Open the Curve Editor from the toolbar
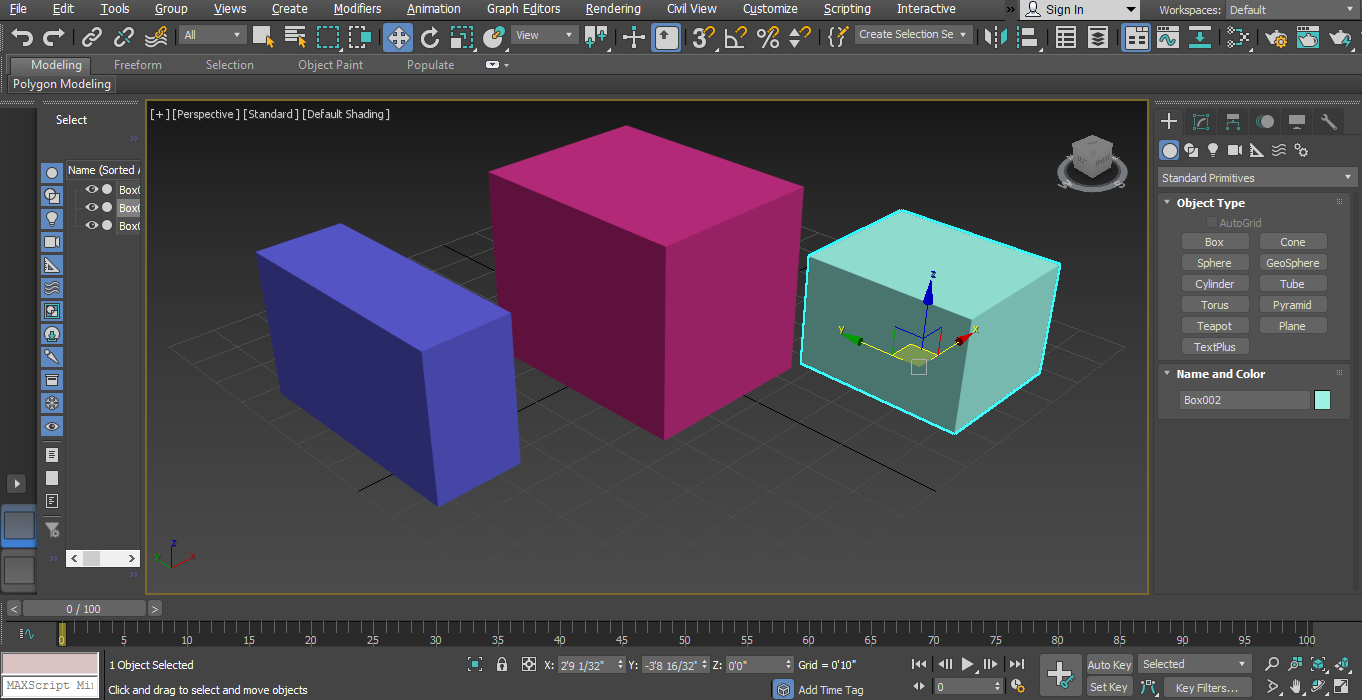1362x700 pixels. click(1167, 38)
